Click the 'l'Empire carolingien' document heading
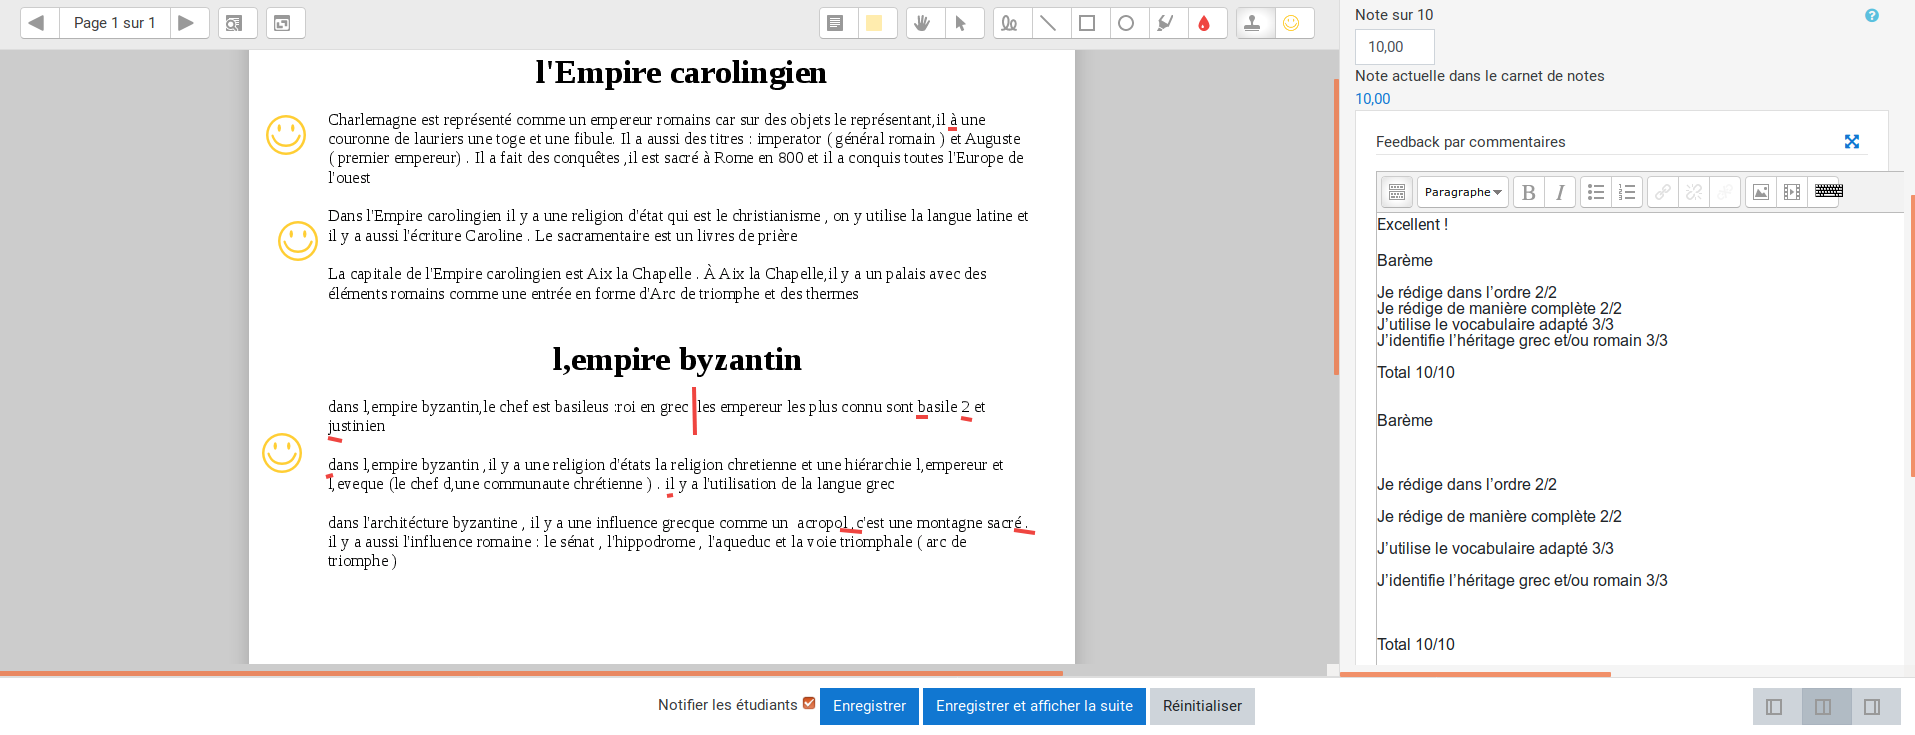This screenshot has height=735, width=1915. 681,72
